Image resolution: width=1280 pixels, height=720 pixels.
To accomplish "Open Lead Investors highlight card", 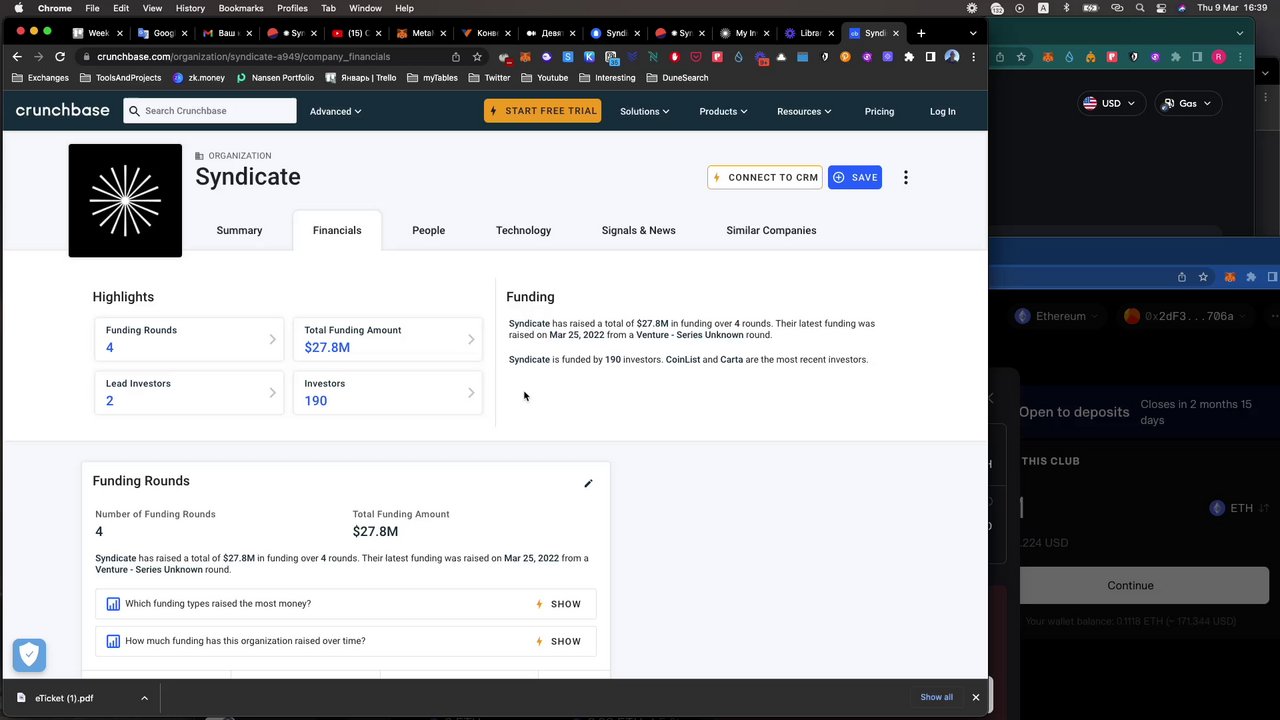I will click(189, 392).
